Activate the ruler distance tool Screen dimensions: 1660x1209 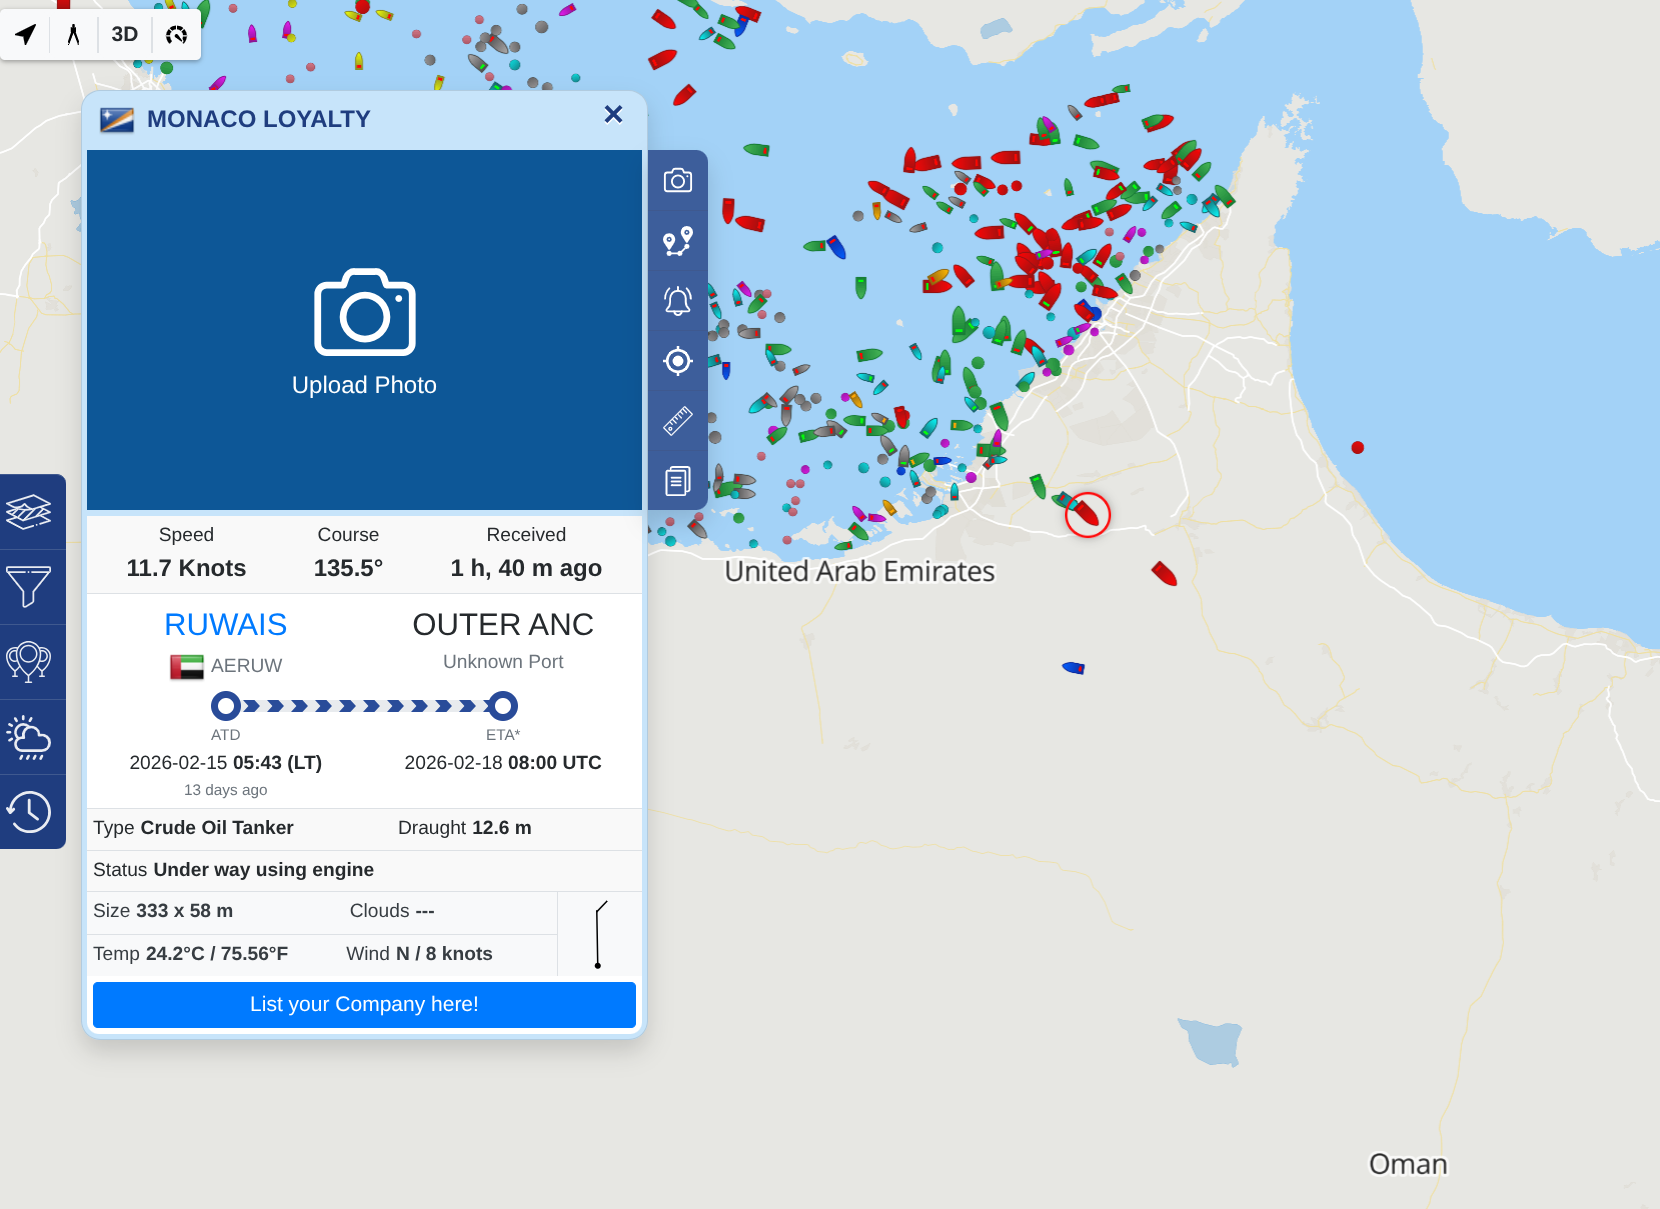pyautogui.click(x=678, y=420)
